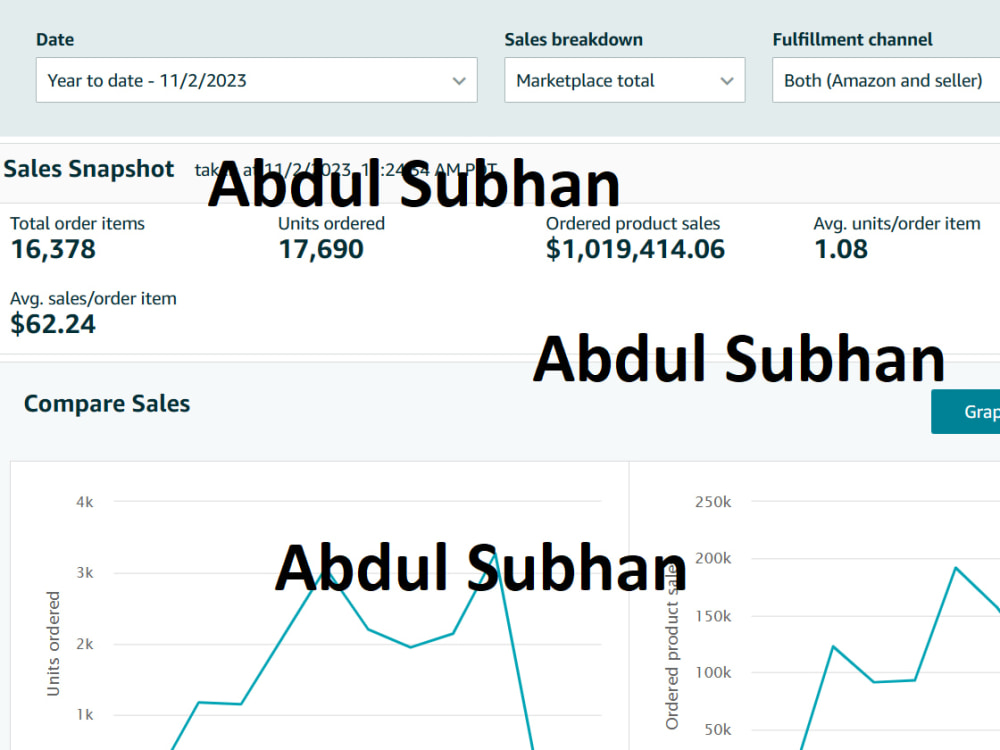Image resolution: width=1000 pixels, height=750 pixels.
Task: Click the Sales breakdown filter label
Action: 573,40
